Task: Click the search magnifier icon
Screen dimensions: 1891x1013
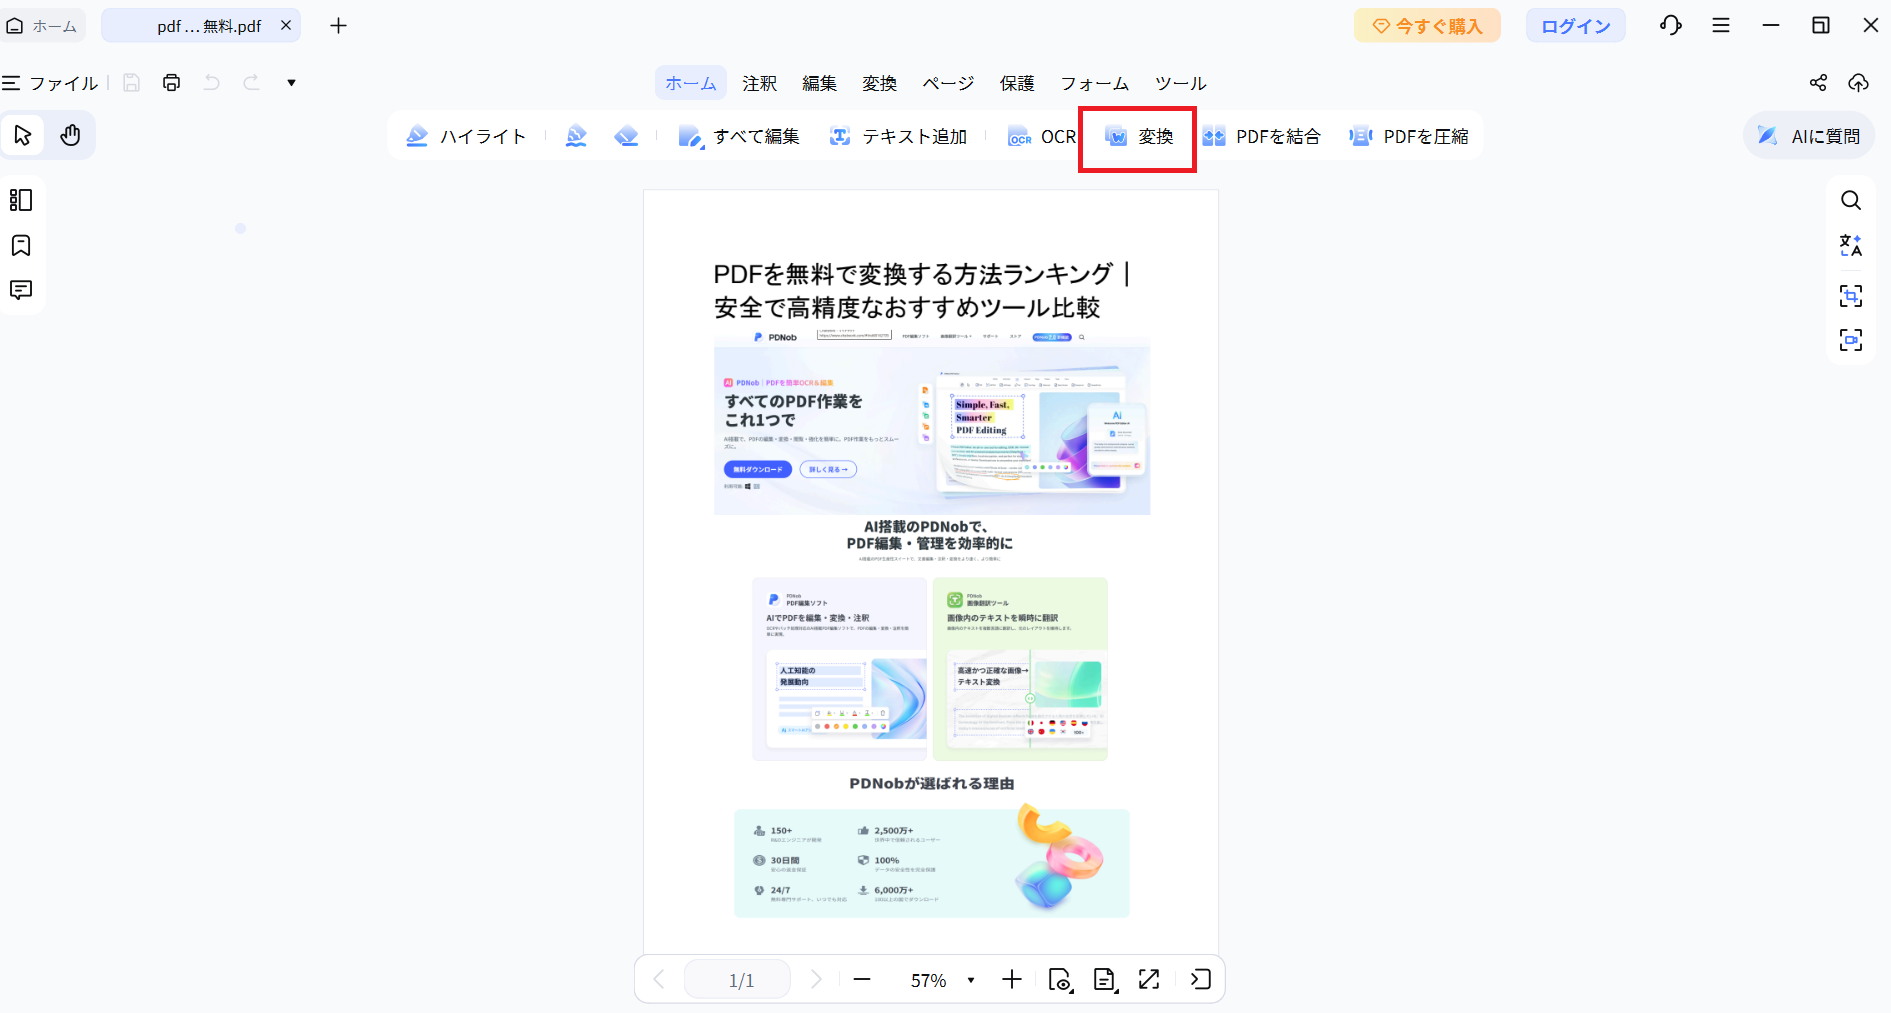Action: click(1851, 200)
